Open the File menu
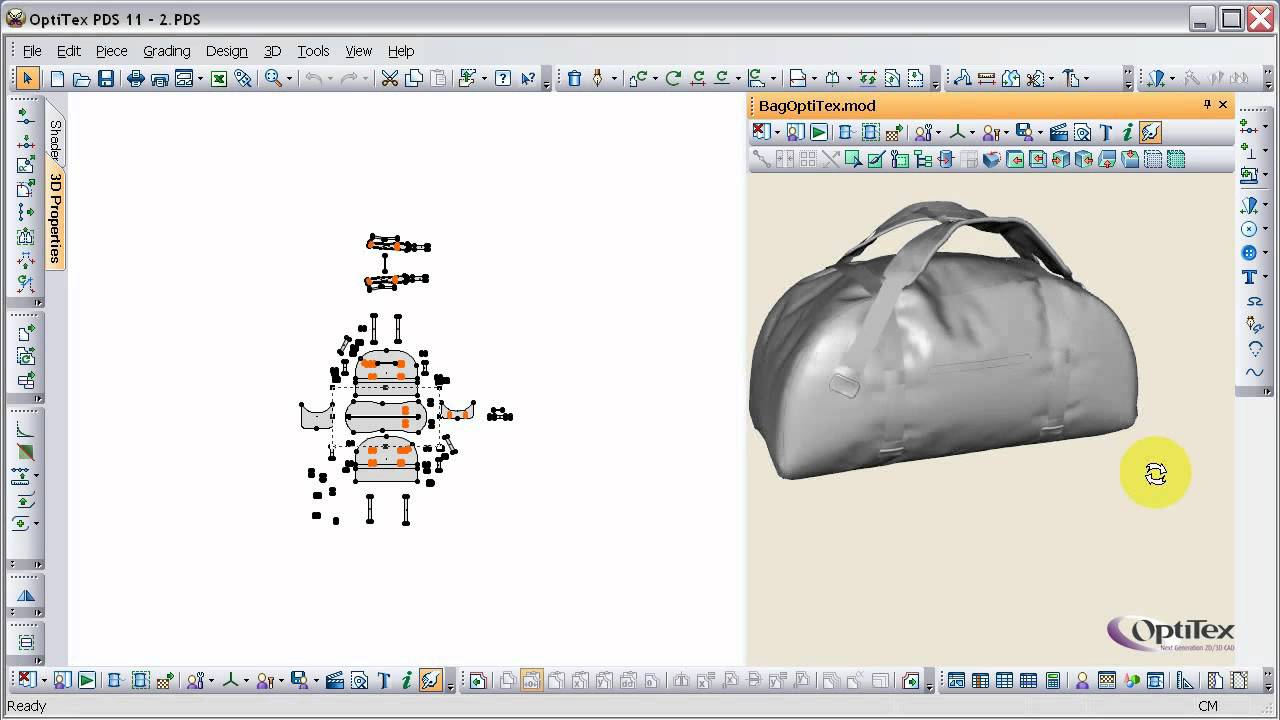Viewport: 1280px width, 720px height. click(32, 51)
